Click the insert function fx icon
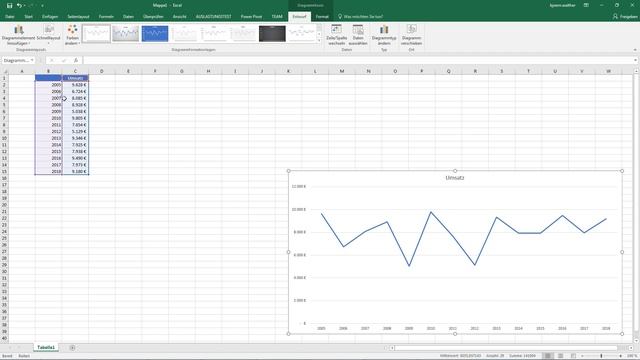Image resolution: width=640 pixels, height=360 pixels. tap(76, 60)
